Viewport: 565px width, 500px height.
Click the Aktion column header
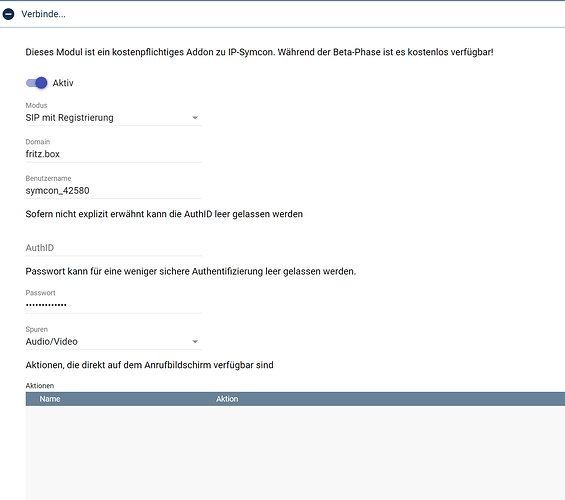coord(227,399)
